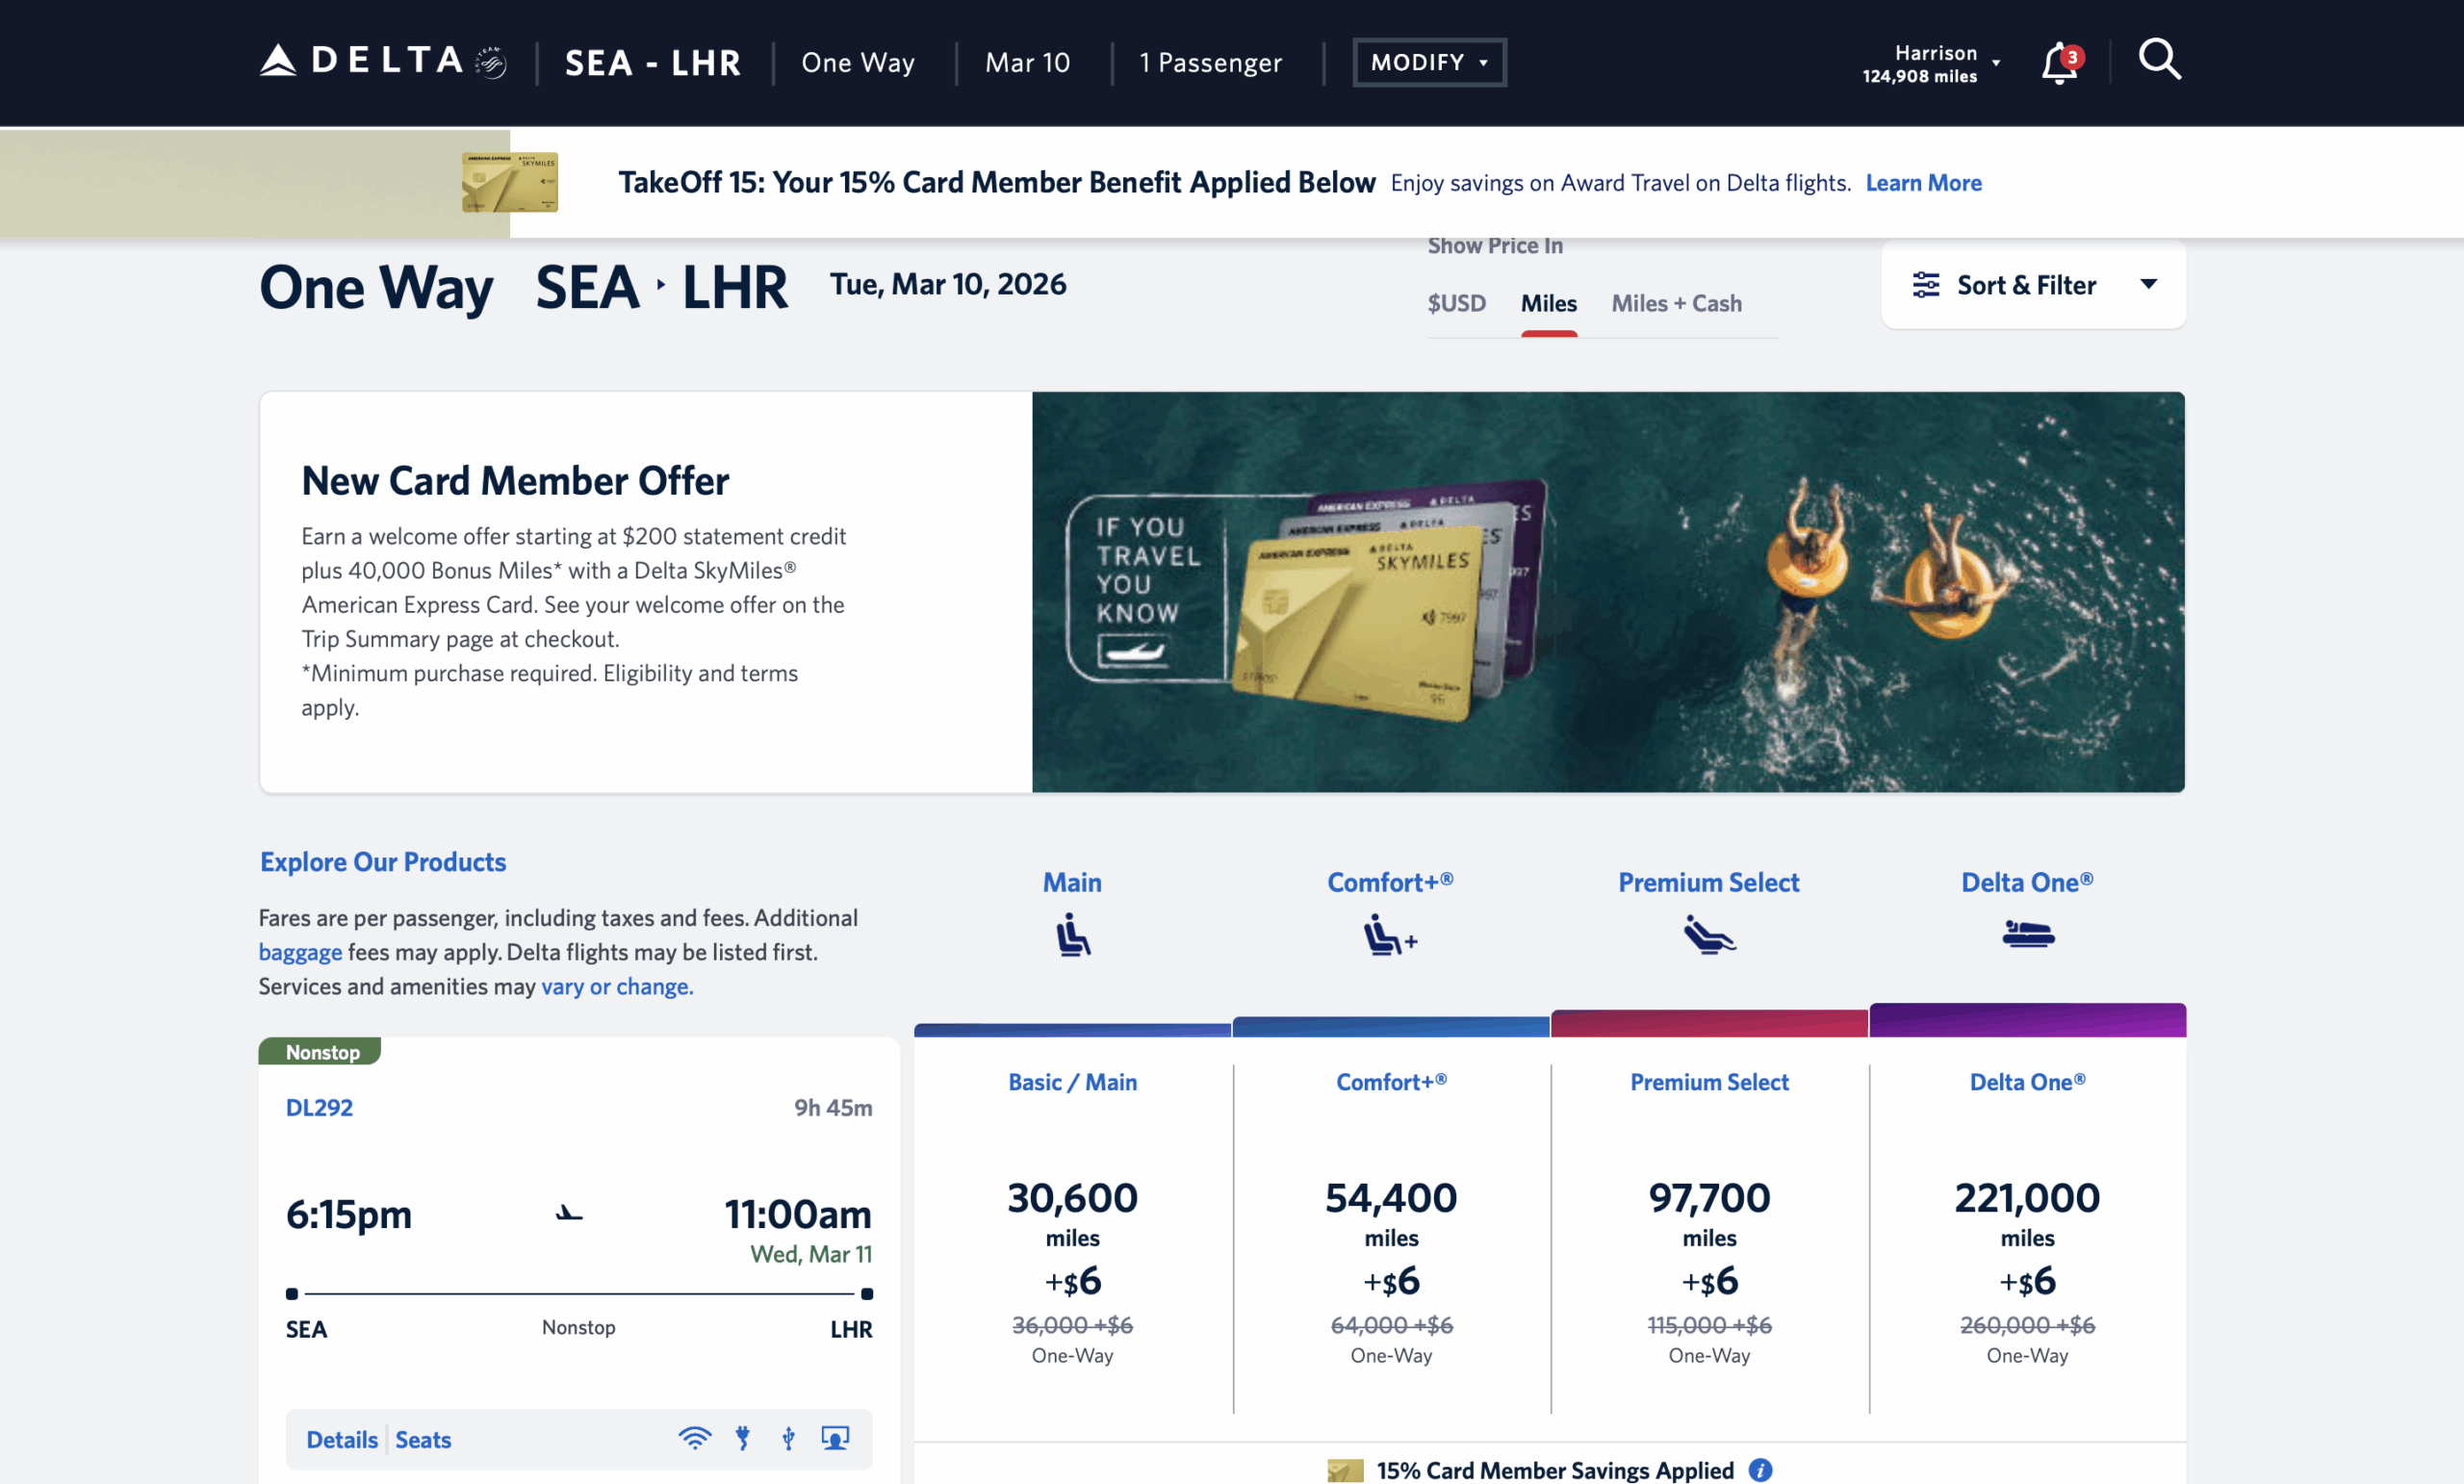Open the MODIFY search dropdown
This screenshot has width=2464, height=1484.
pos(1429,62)
